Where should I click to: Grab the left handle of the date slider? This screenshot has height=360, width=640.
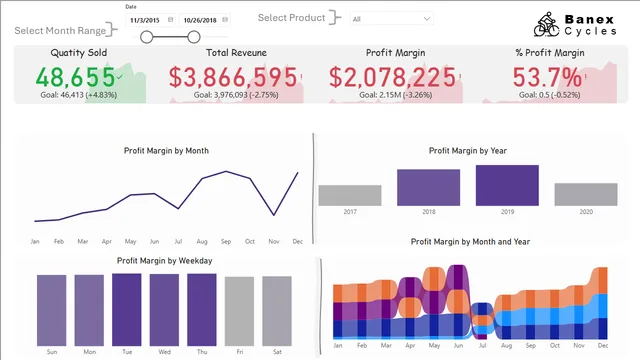tap(147, 37)
